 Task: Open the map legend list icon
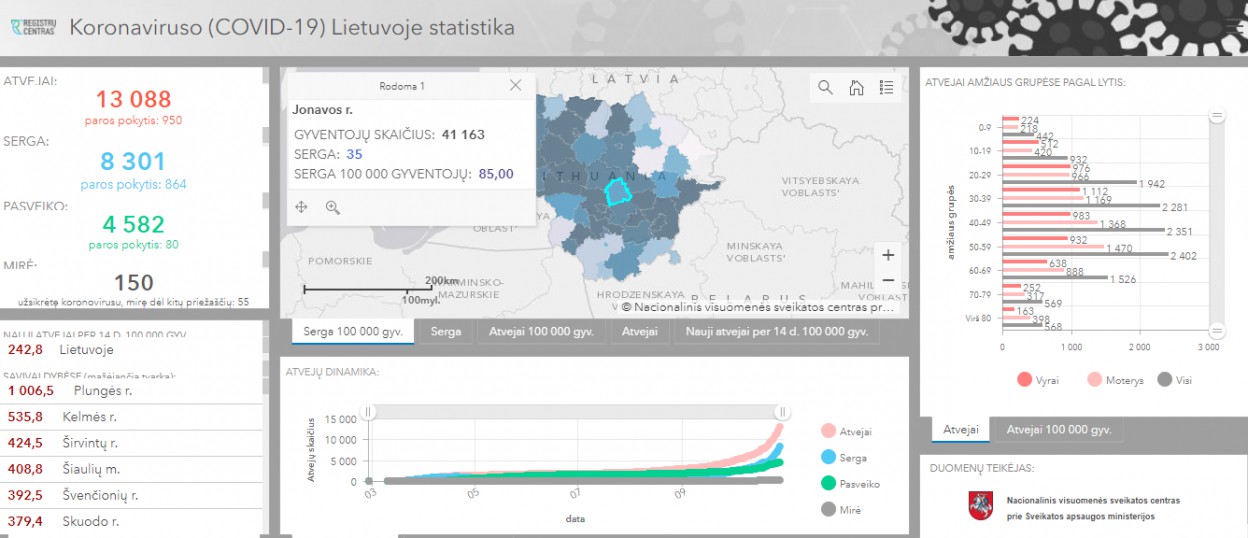(x=886, y=88)
